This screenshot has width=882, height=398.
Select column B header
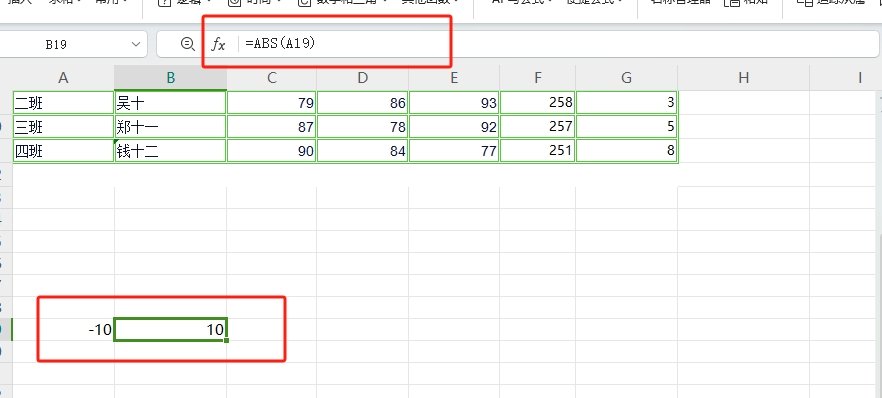coord(170,78)
